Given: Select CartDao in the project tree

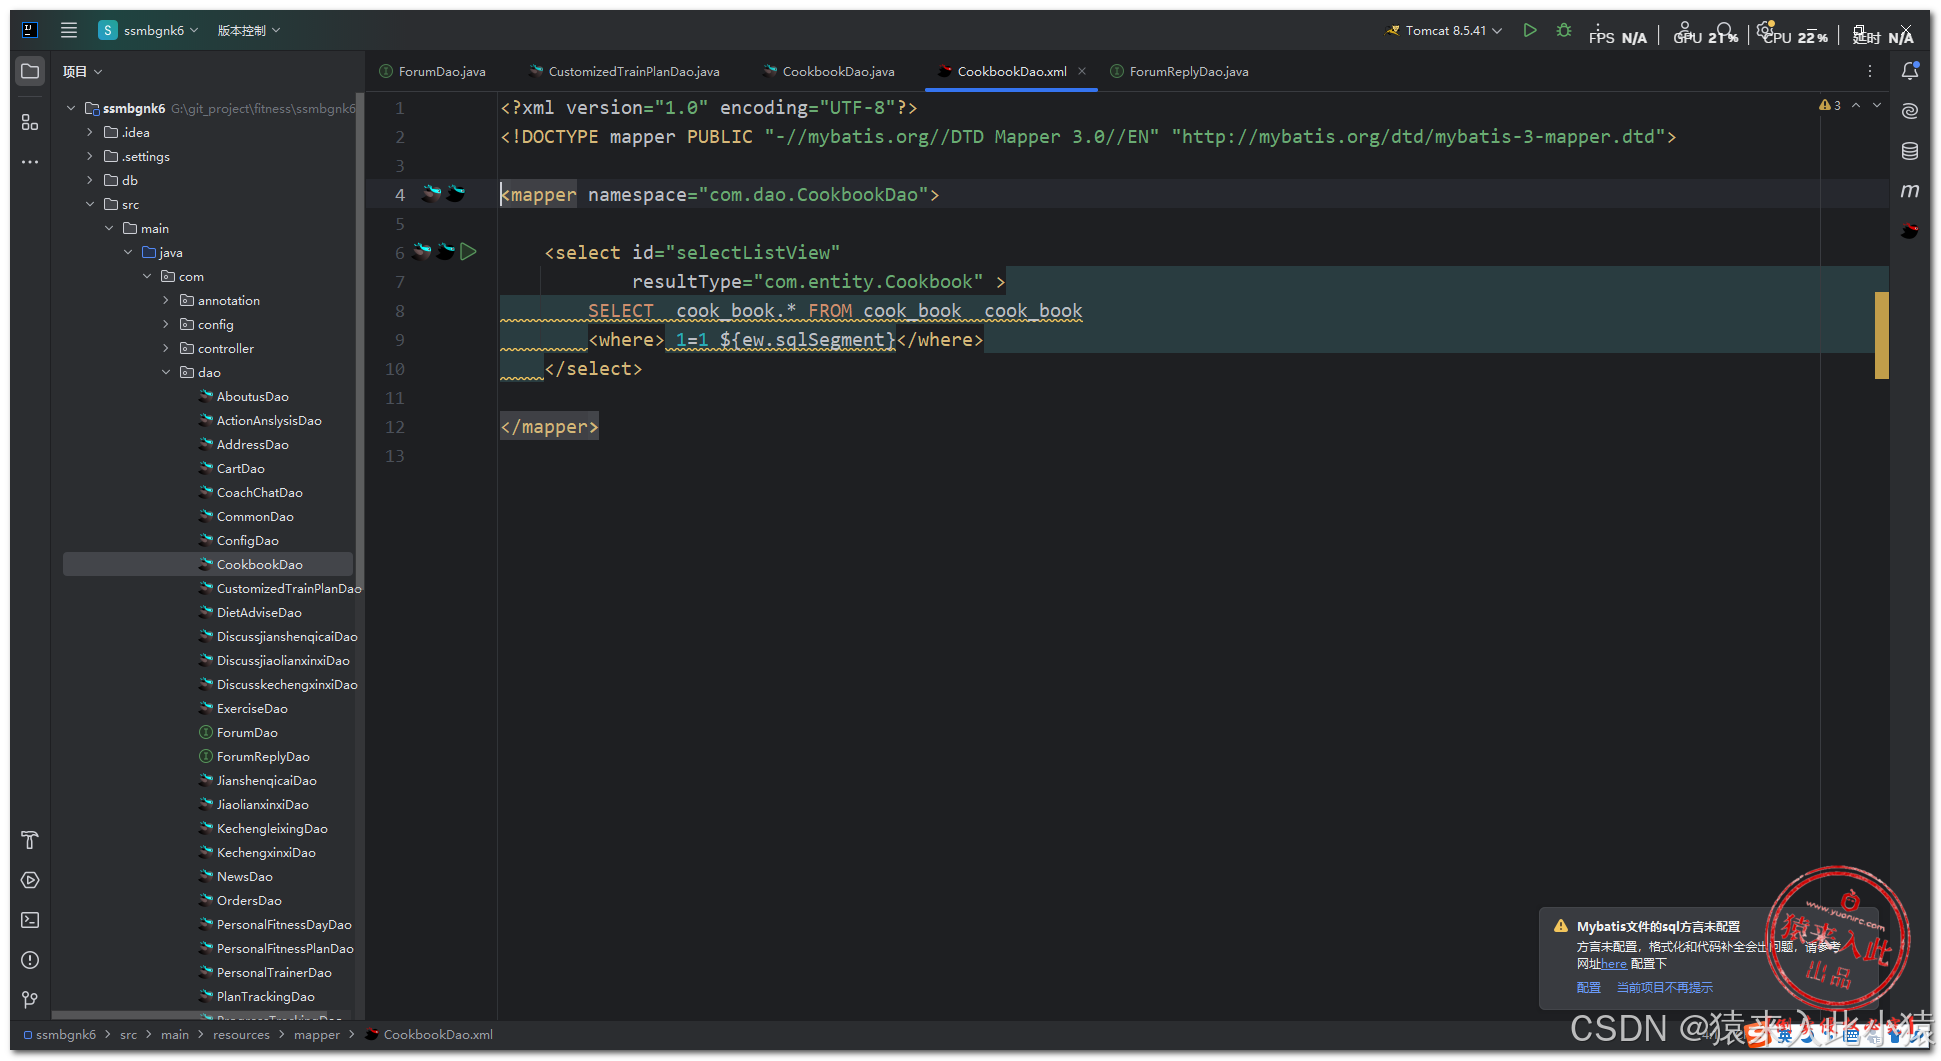Looking at the screenshot, I should pos(240,469).
